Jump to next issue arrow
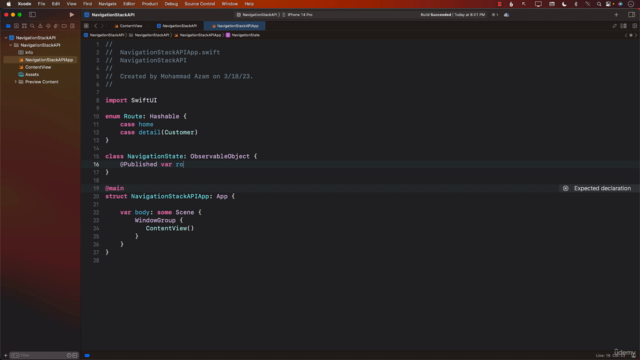The height and width of the screenshot is (360, 640). tap(636, 35)
